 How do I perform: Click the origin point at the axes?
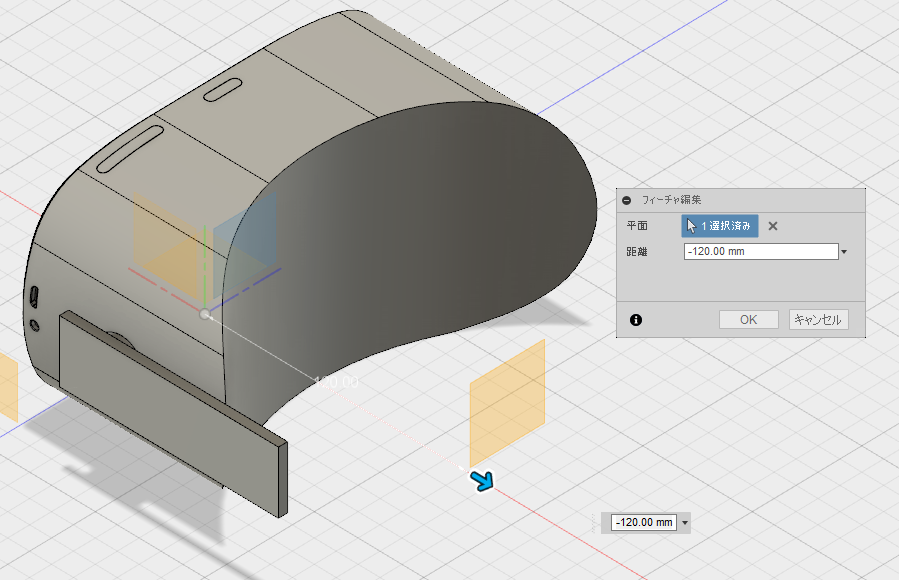(x=205, y=314)
